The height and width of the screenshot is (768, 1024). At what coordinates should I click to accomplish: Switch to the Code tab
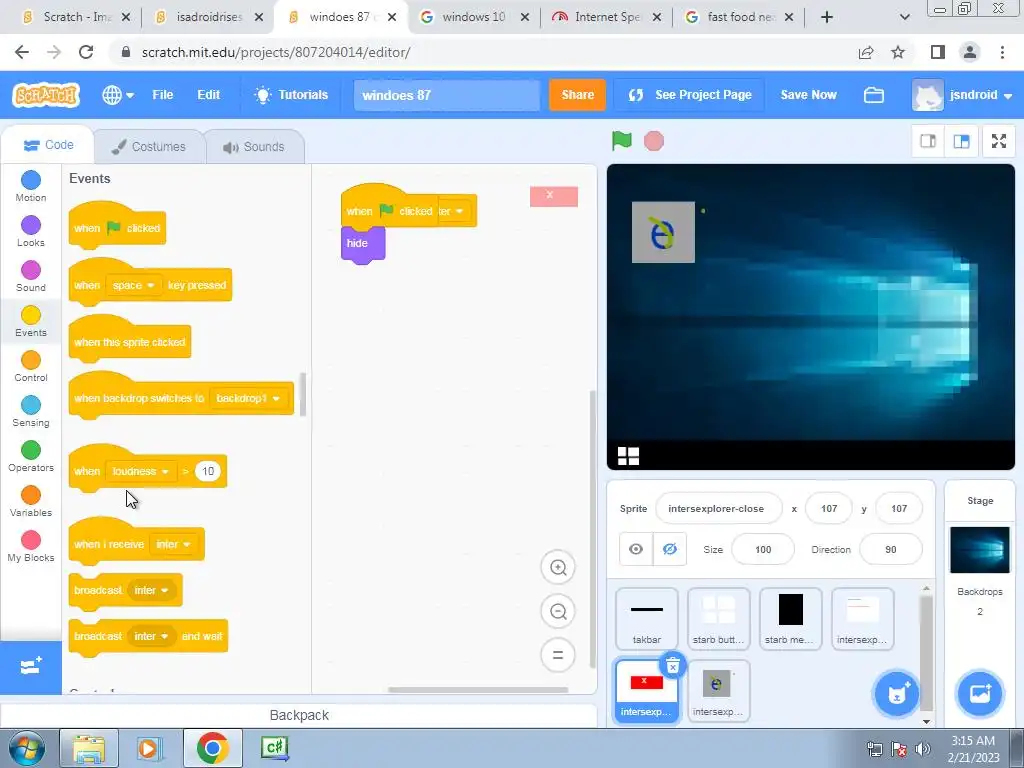48,145
